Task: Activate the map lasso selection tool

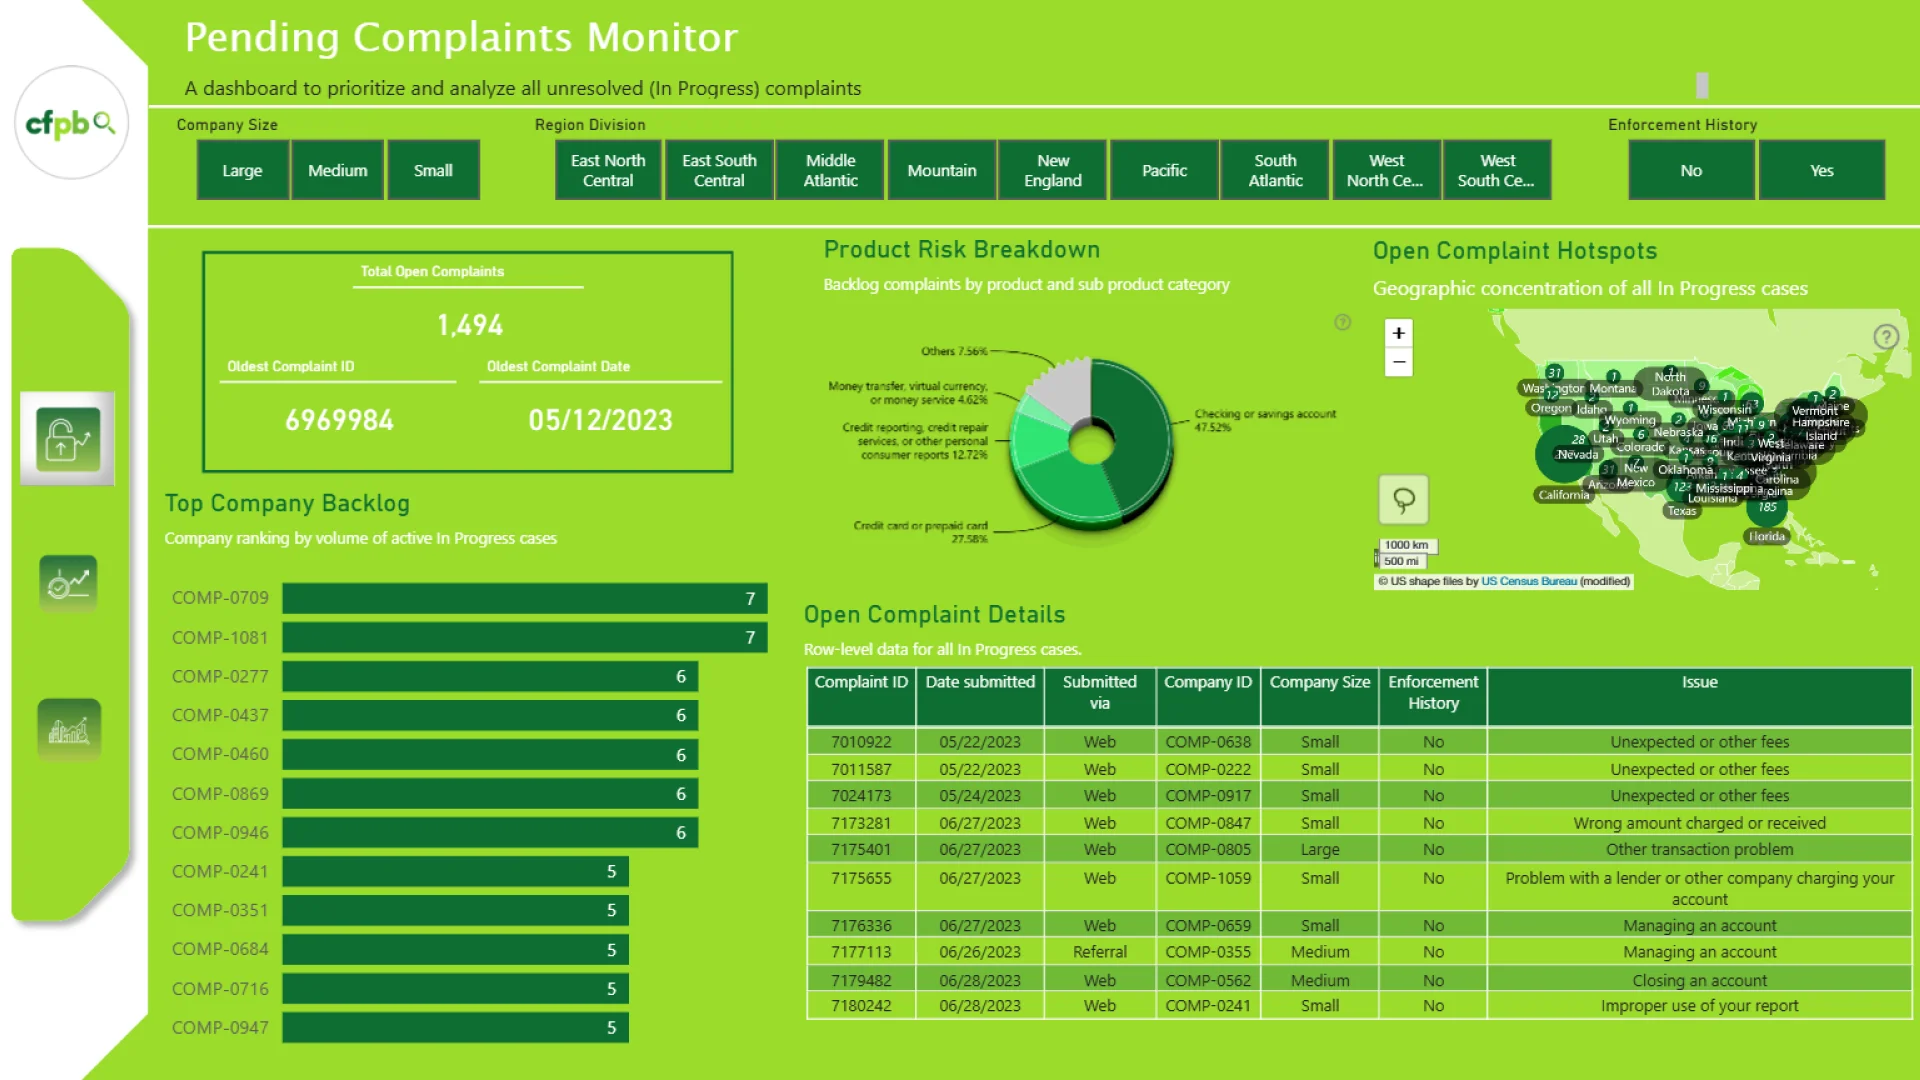Action: 1403,499
